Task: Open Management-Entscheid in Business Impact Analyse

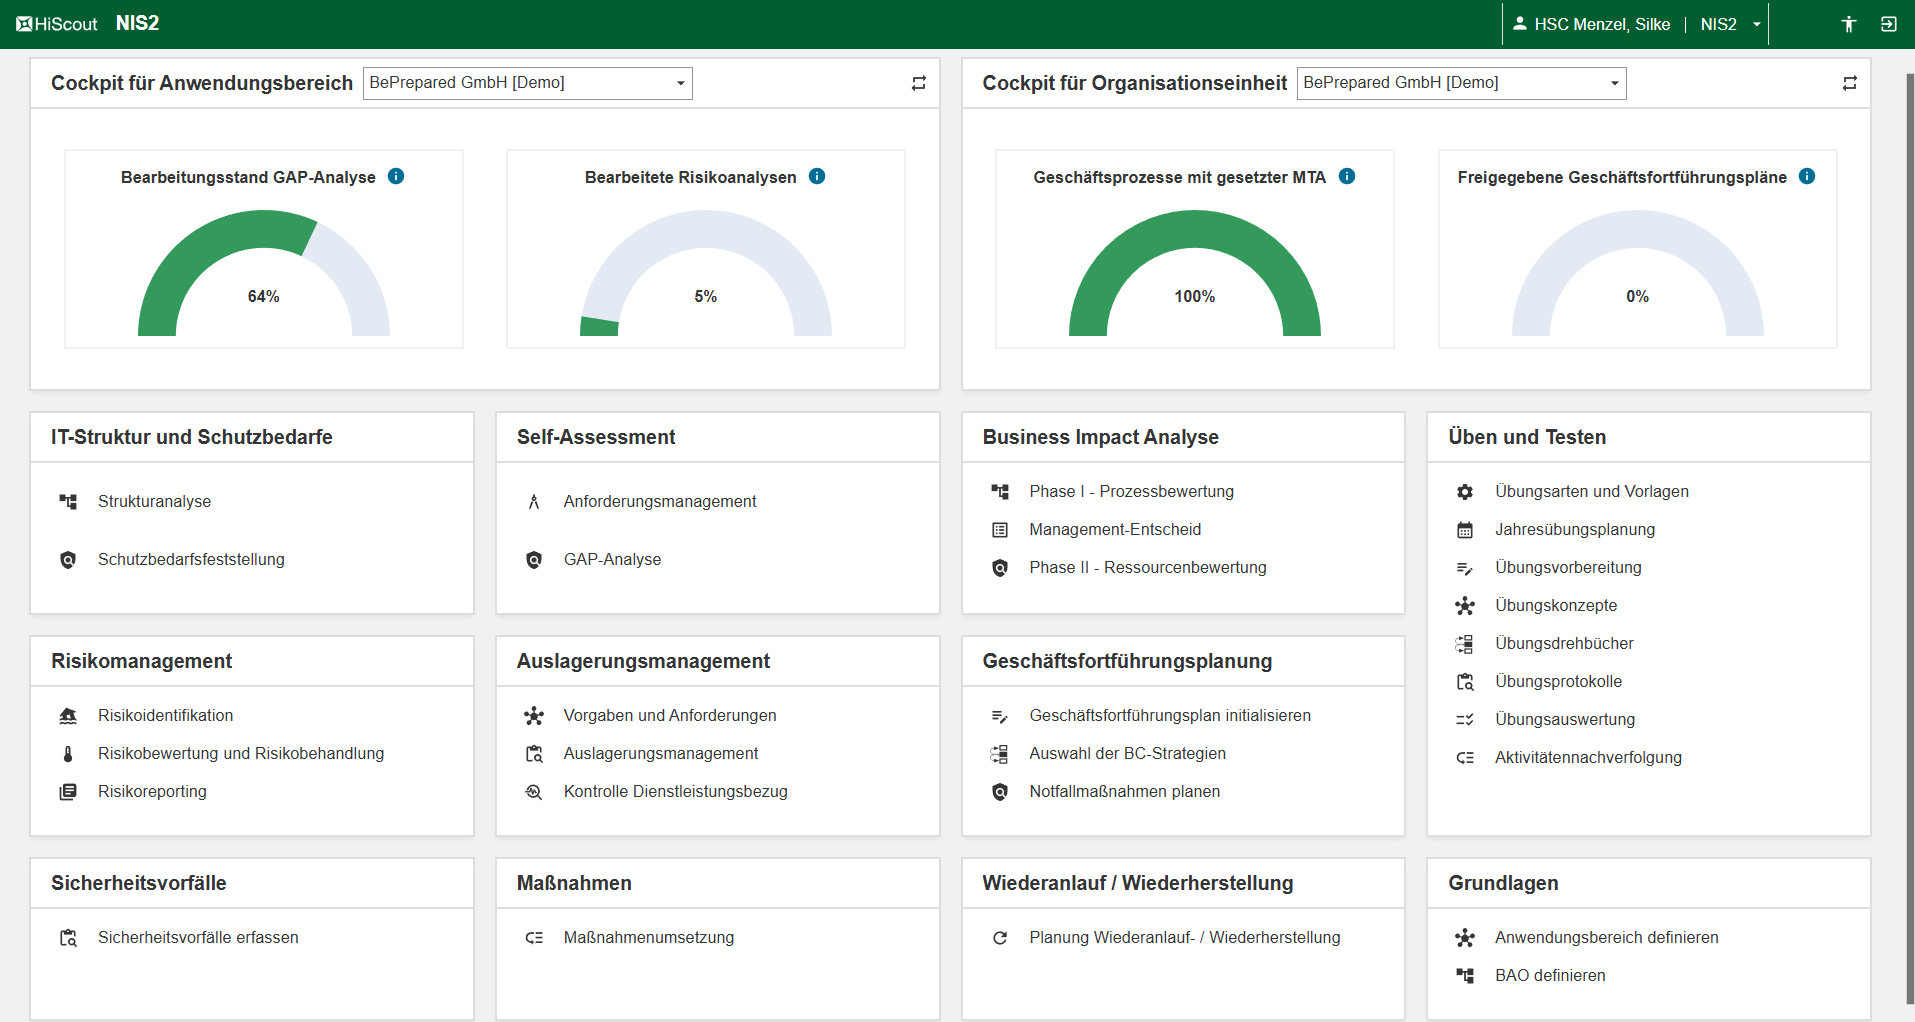Action: click(1115, 529)
